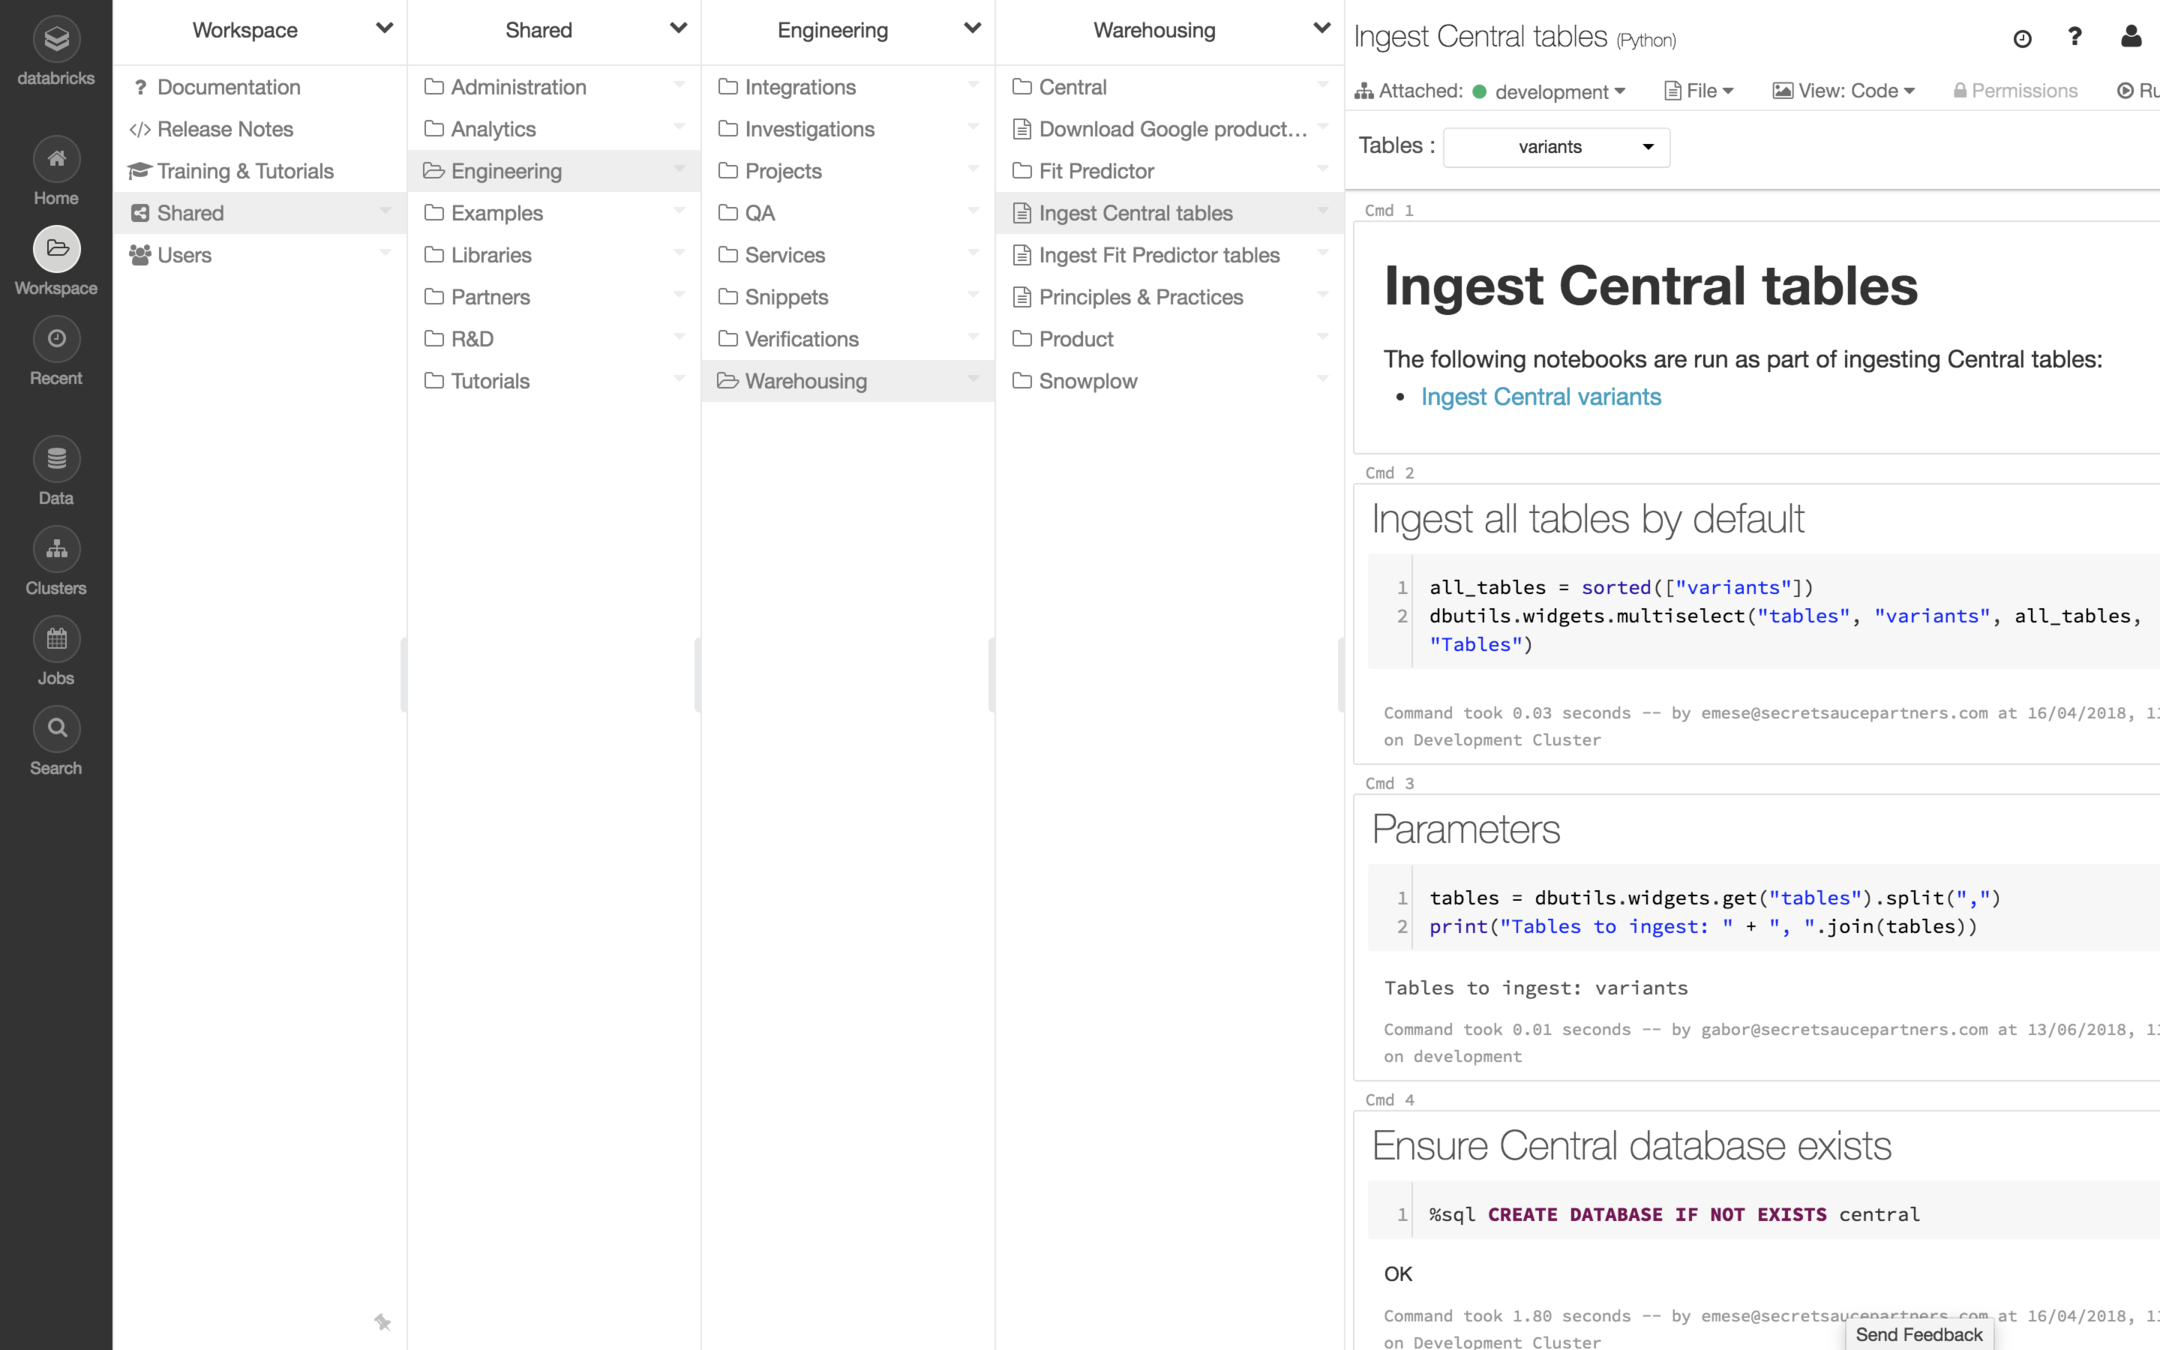Click the pin icon at panel bottom
Viewport: 2160px width, 1350px height.
click(x=383, y=1322)
